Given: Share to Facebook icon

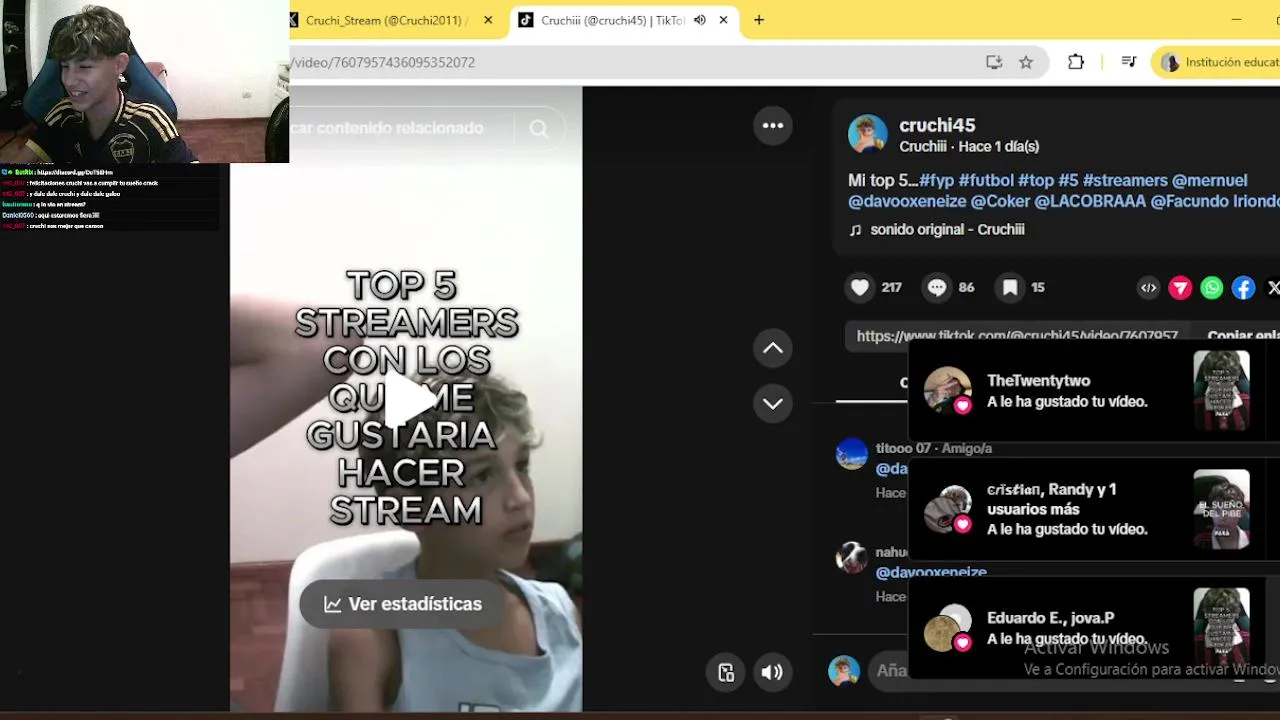Looking at the screenshot, I should coord(1243,288).
